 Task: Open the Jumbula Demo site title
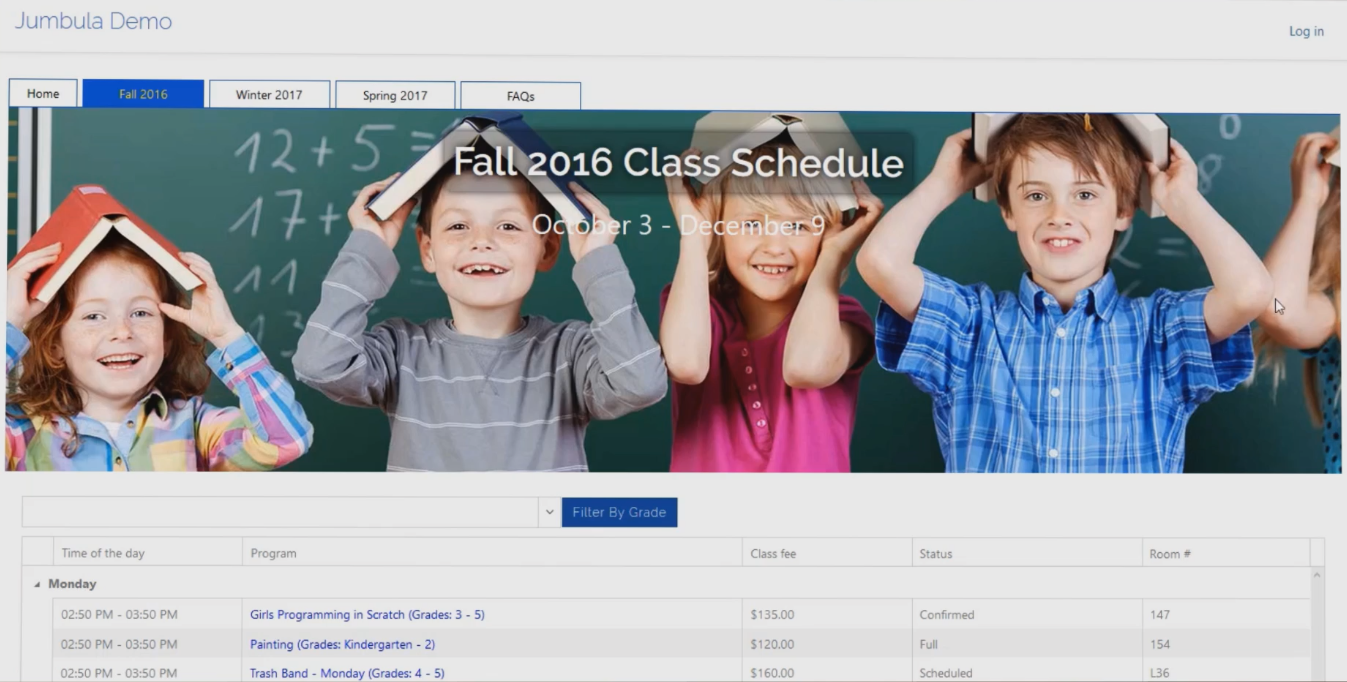(x=93, y=20)
